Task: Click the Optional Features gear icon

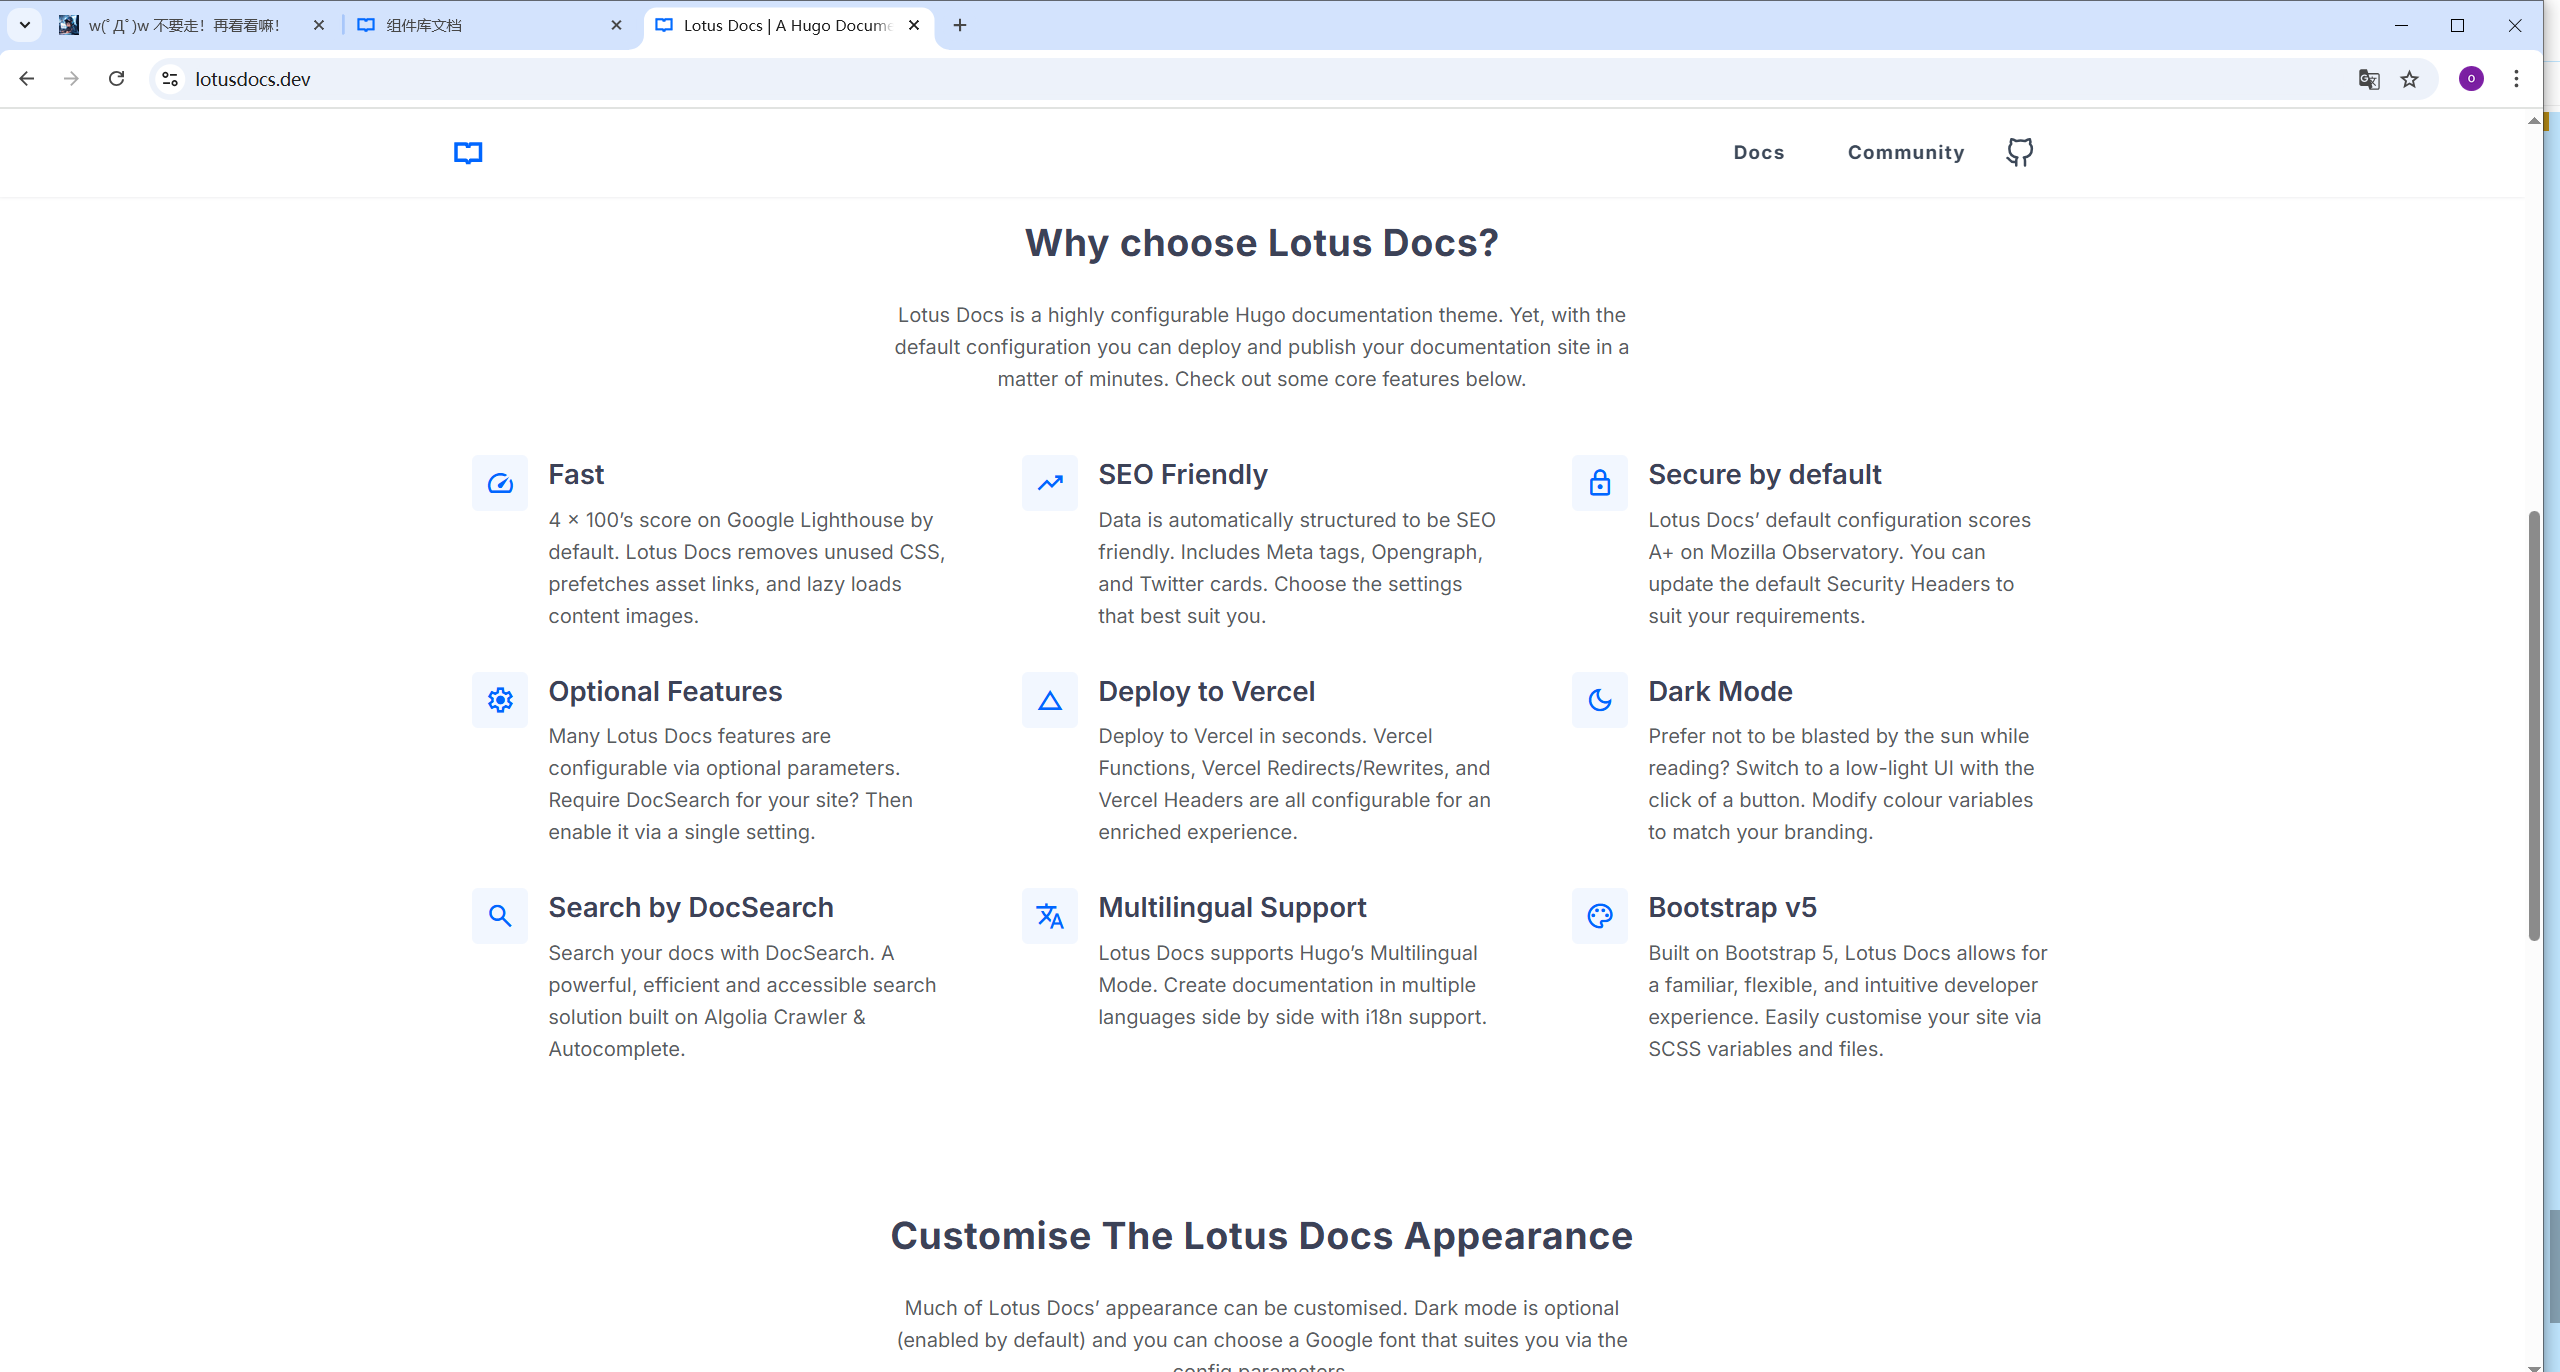Action: coord(500,700)
